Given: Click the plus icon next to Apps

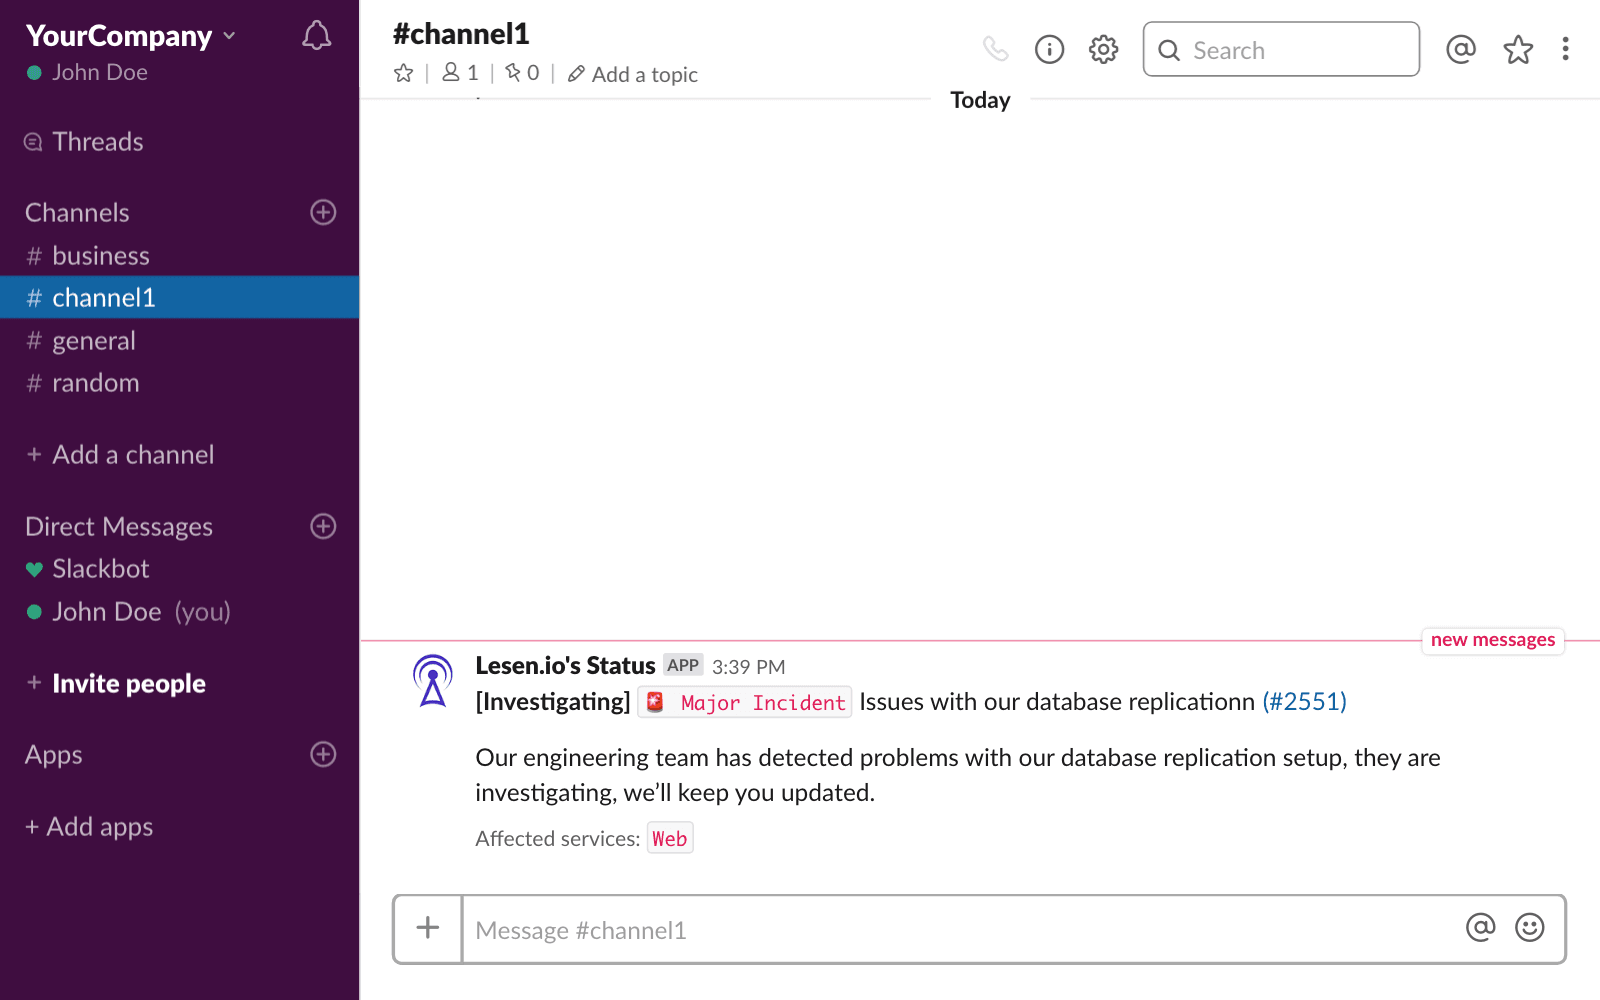Looking at the screenshot, I should [x=323, y=754].
